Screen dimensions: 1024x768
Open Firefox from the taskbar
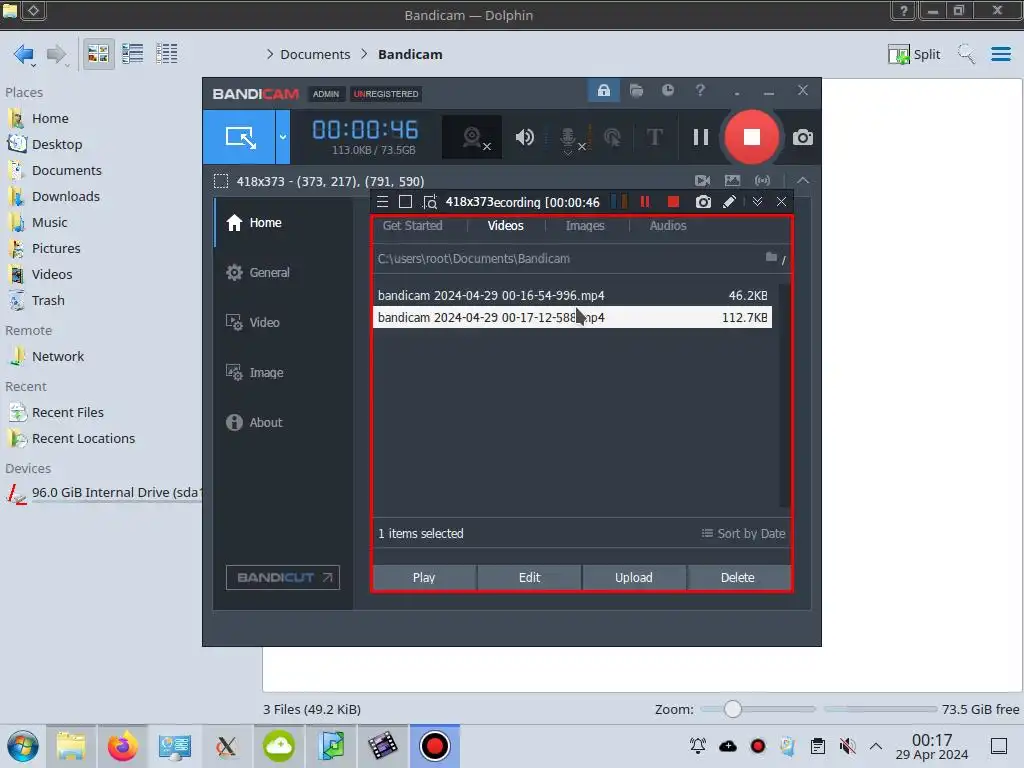(x=123, y=746)
